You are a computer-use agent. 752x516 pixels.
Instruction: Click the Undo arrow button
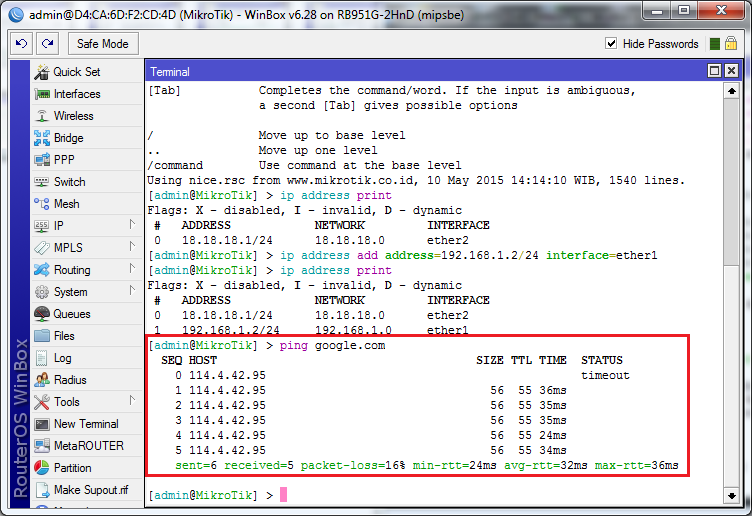pyautogui.click(x=21, y=44)
